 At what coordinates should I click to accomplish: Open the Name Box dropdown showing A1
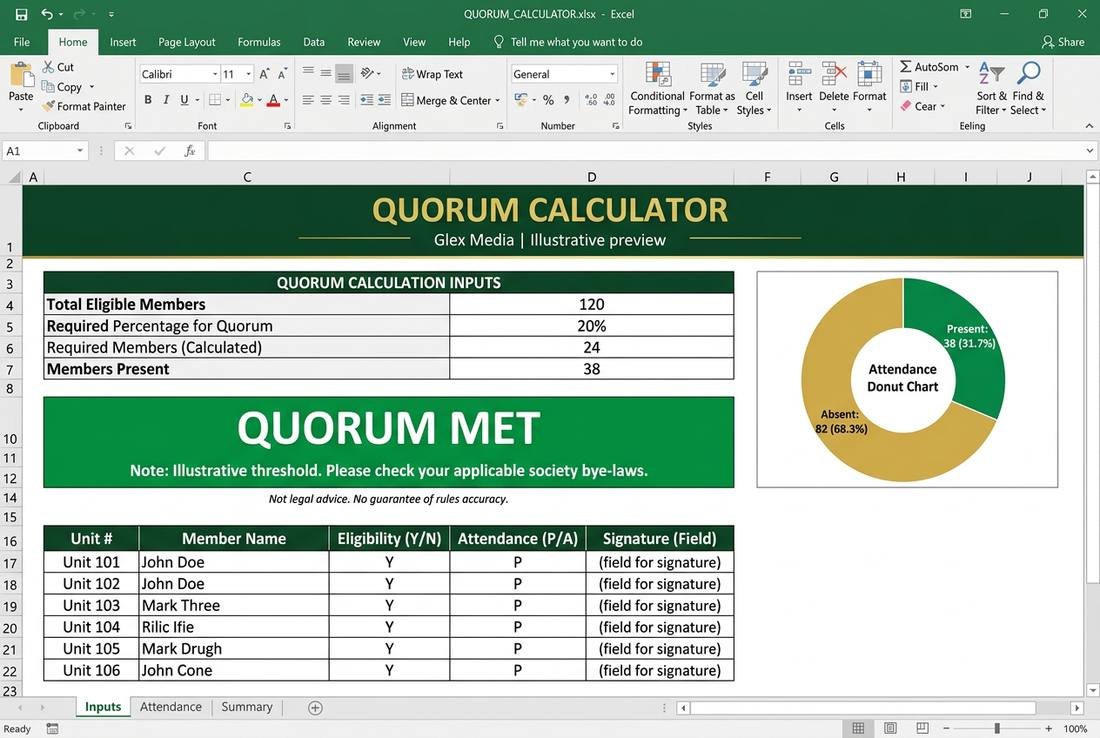(x=80, y=151)
